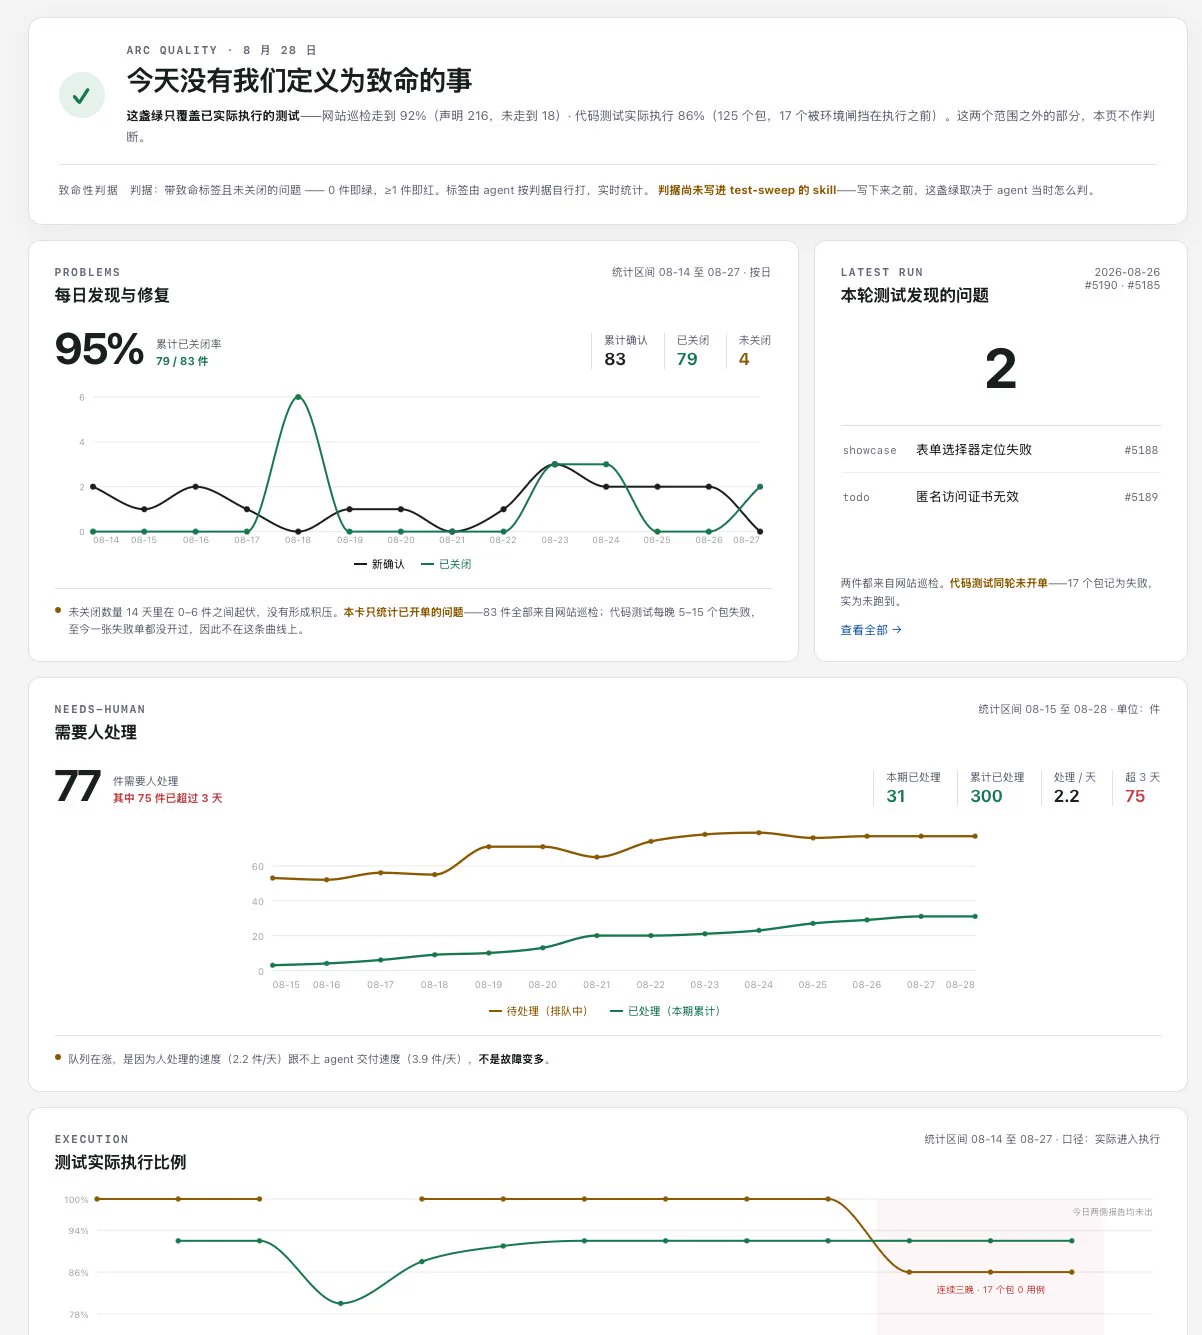The height and width of the screenshot is (1335, 1202).
Task: Click the headline 今天没有我们定义为致命的事
Action: (x=299, y=80)
